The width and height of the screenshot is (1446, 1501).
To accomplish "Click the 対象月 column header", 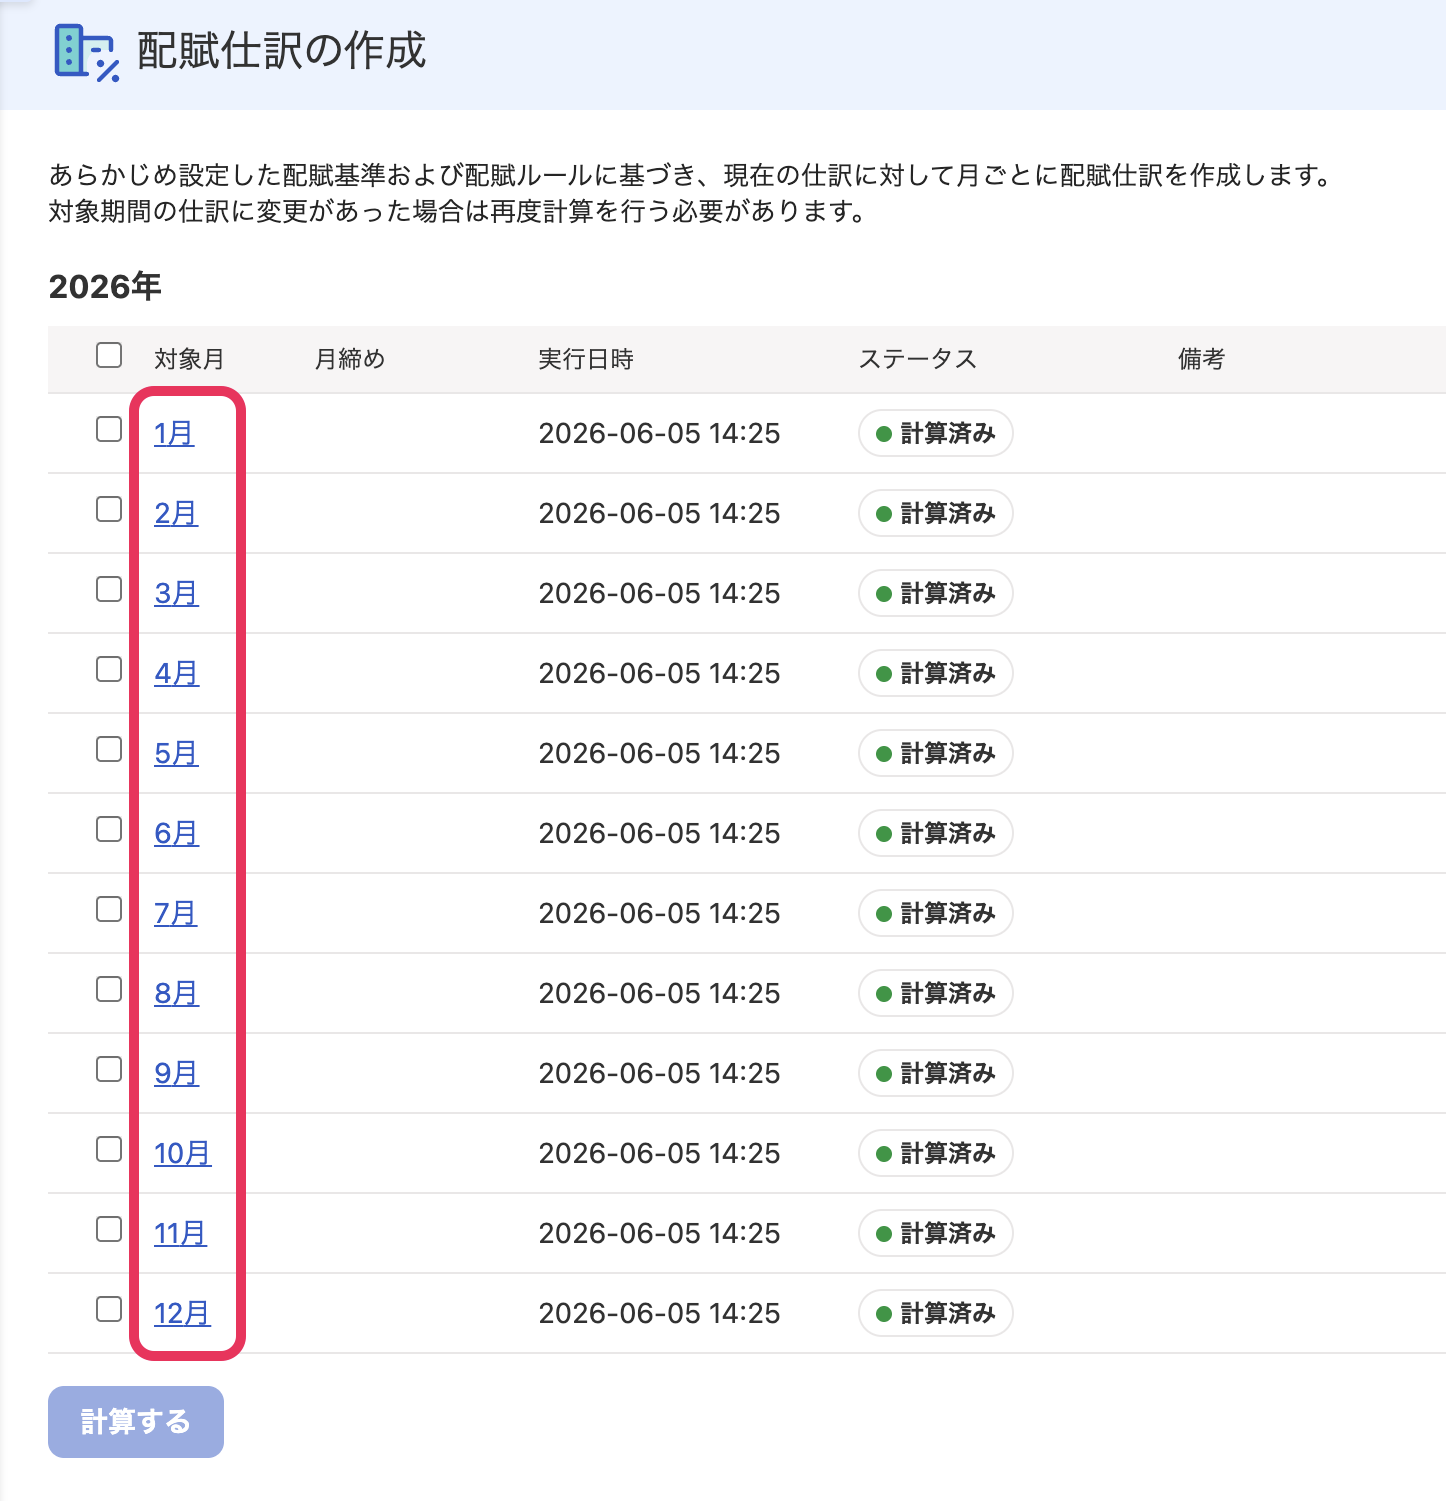I will click(x=189, y=359).
